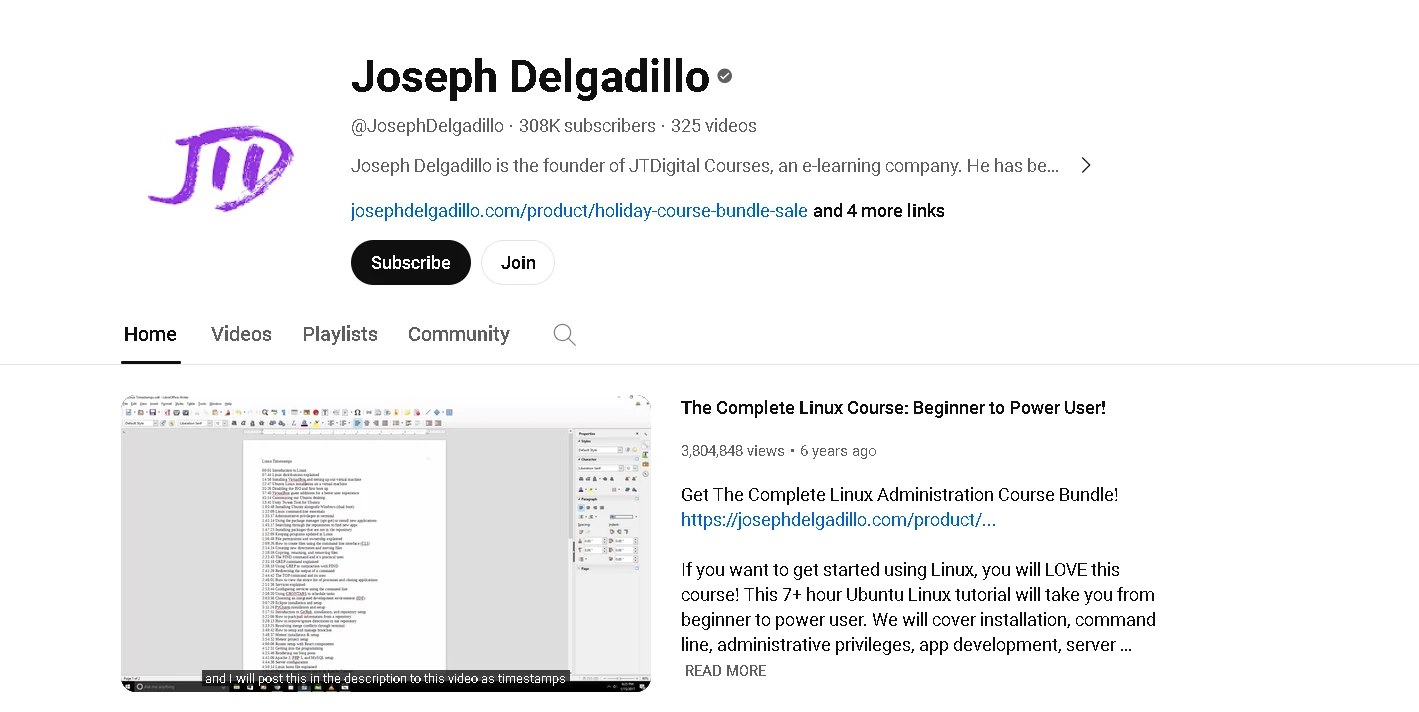Switch to the Videos tab
The height and width of the screenshot is (712, 1419).
[241, 335]
